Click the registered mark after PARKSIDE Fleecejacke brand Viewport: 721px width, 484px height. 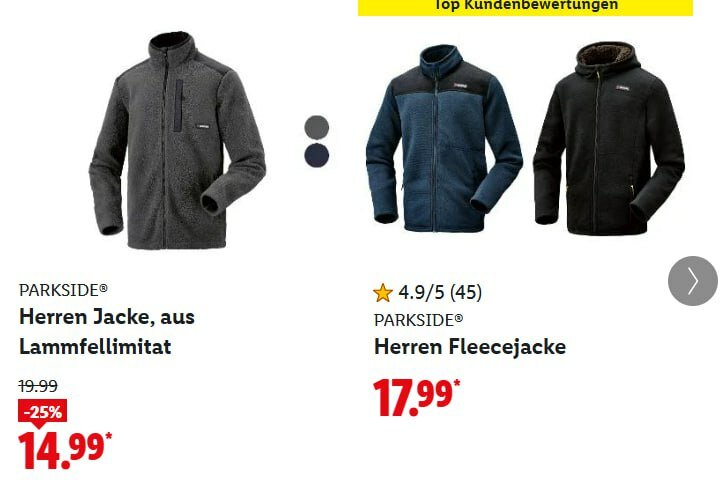click(459, 318)
